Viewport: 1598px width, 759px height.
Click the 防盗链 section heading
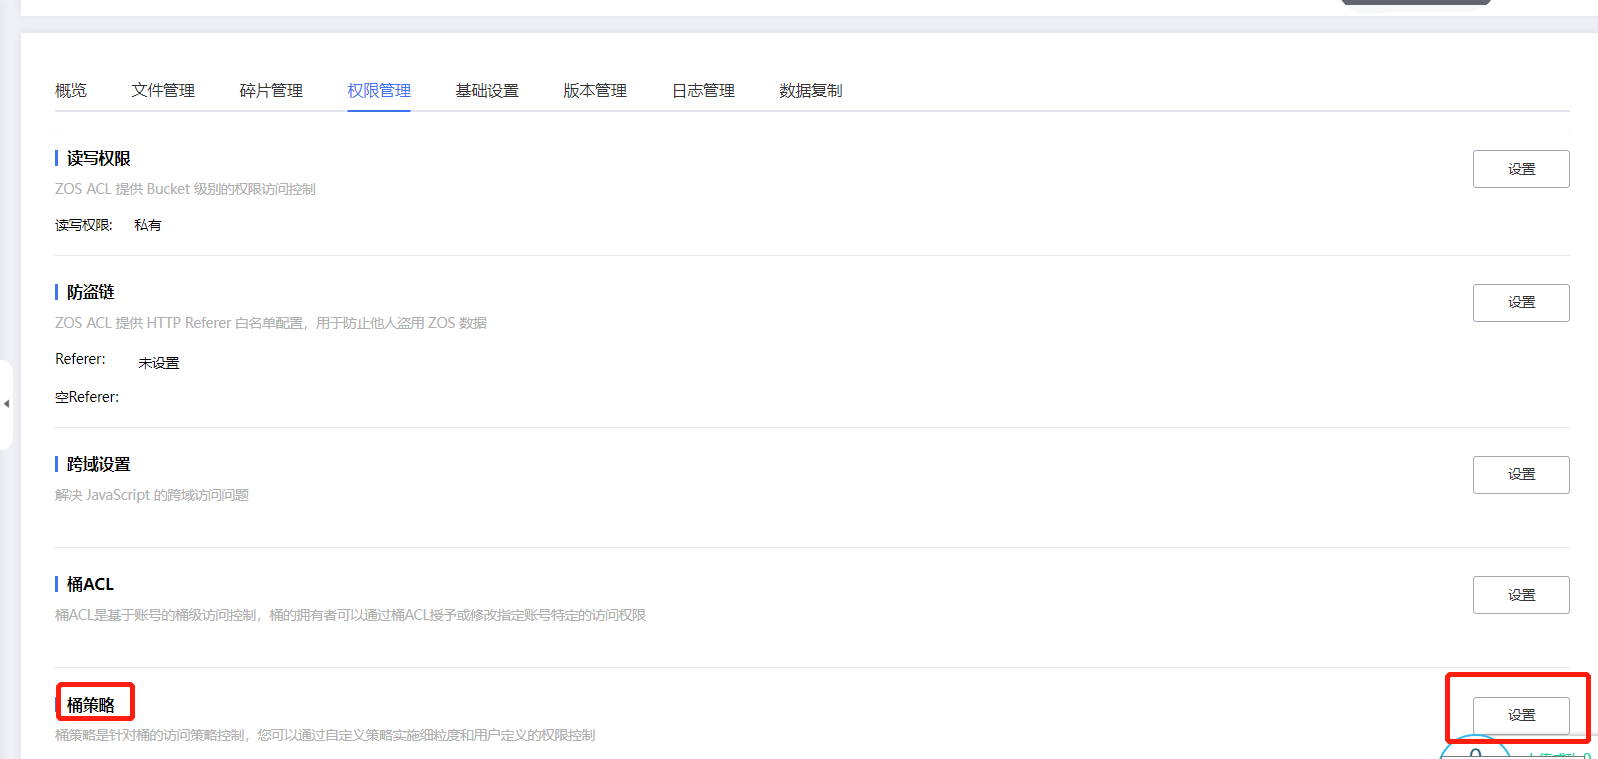(x=90, y=292)
